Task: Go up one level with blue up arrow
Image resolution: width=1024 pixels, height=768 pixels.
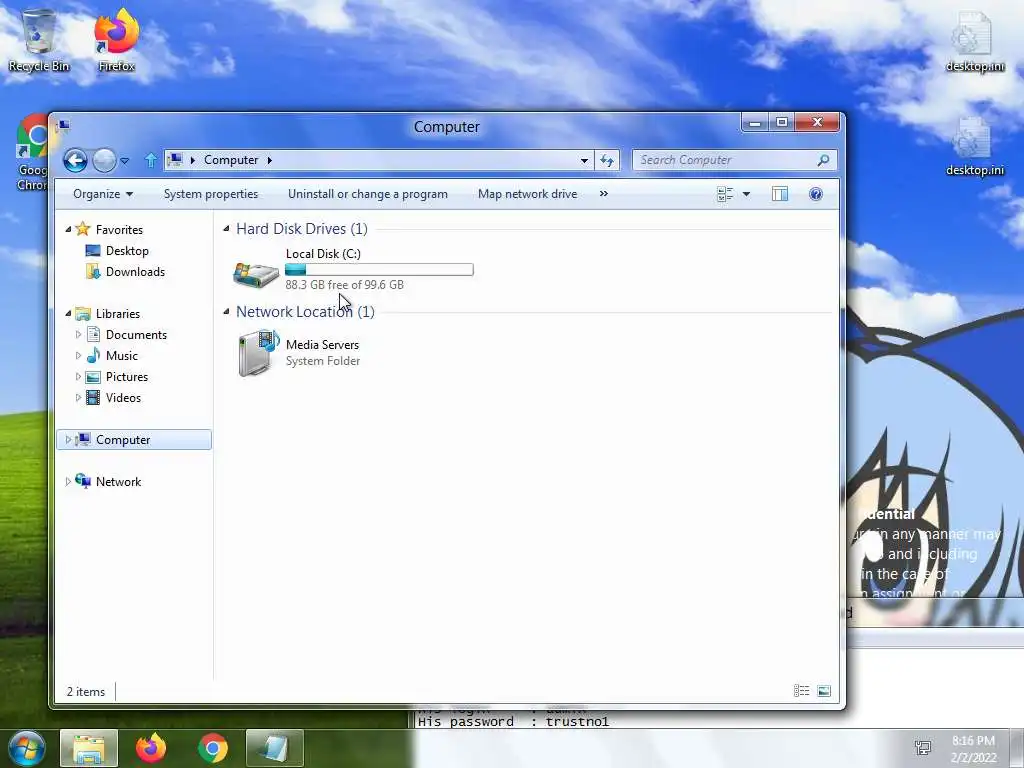Action: pyautogui.click(x=150, y=160)
